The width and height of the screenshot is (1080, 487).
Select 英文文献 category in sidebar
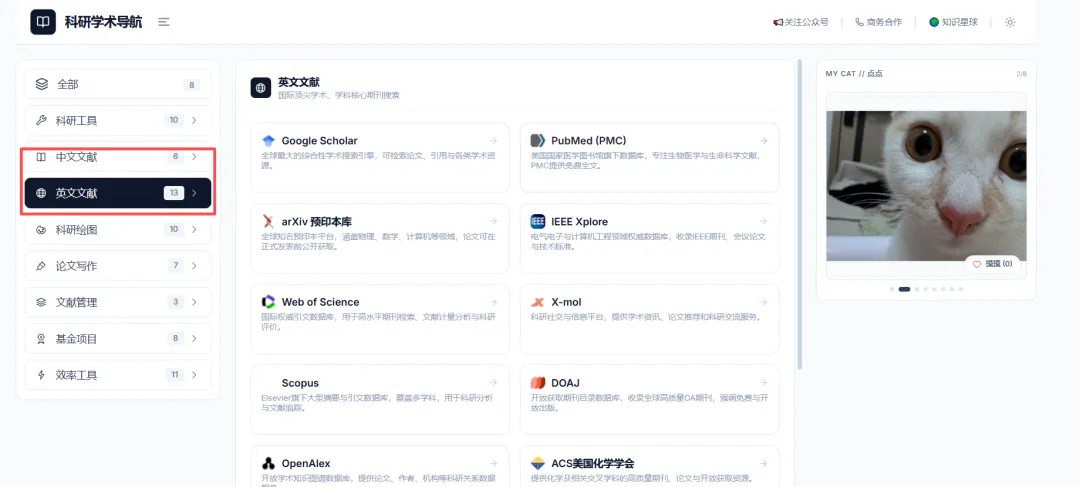pos(118,193)
